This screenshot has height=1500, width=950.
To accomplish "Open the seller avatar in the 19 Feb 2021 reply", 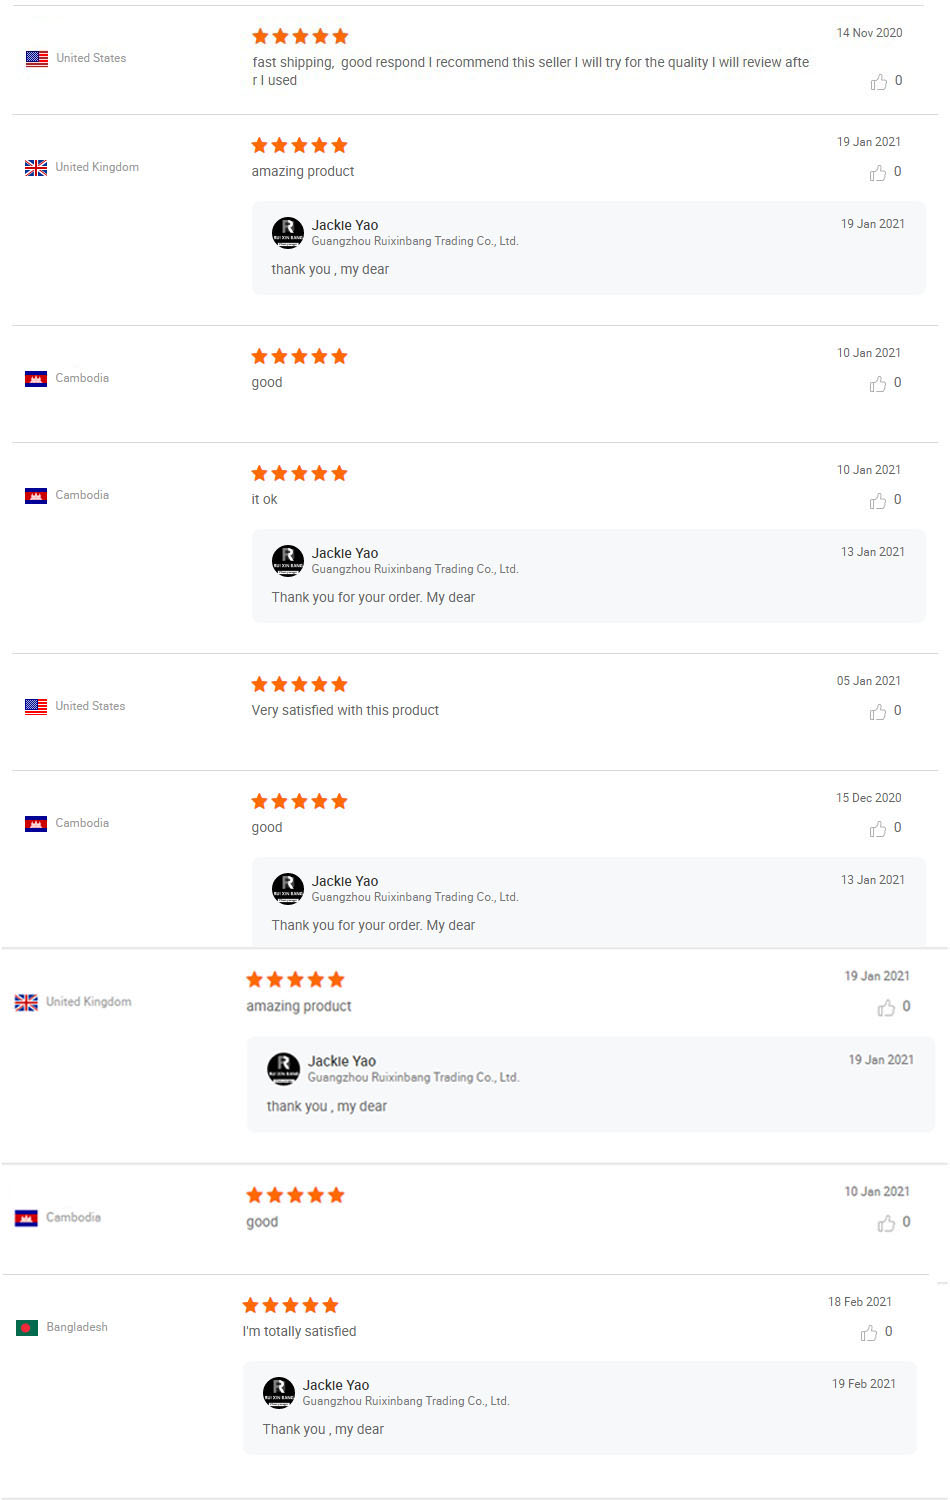I will point(279,1392).
